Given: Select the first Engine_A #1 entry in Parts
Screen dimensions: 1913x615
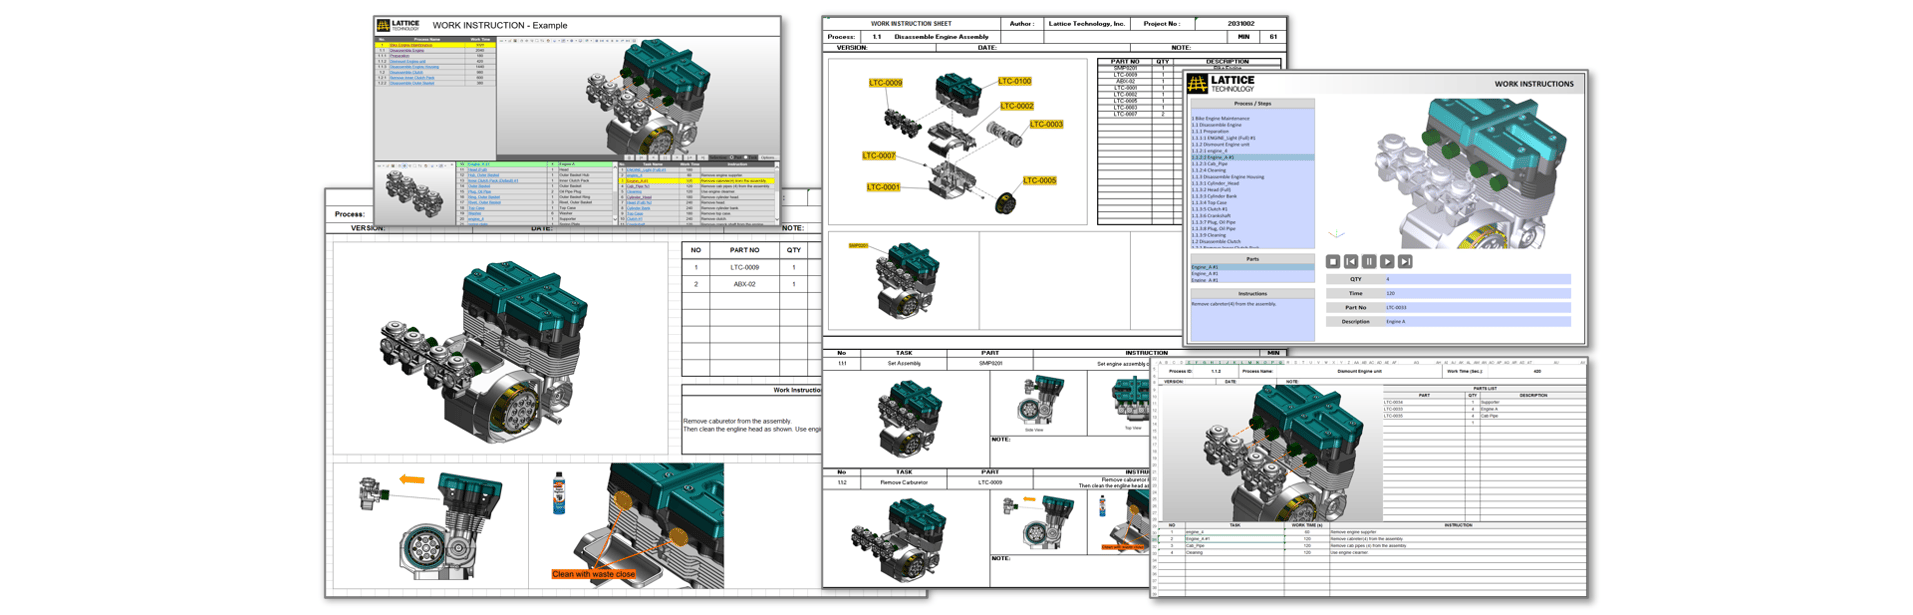Looking at the screenshot, I should 1205,267.
